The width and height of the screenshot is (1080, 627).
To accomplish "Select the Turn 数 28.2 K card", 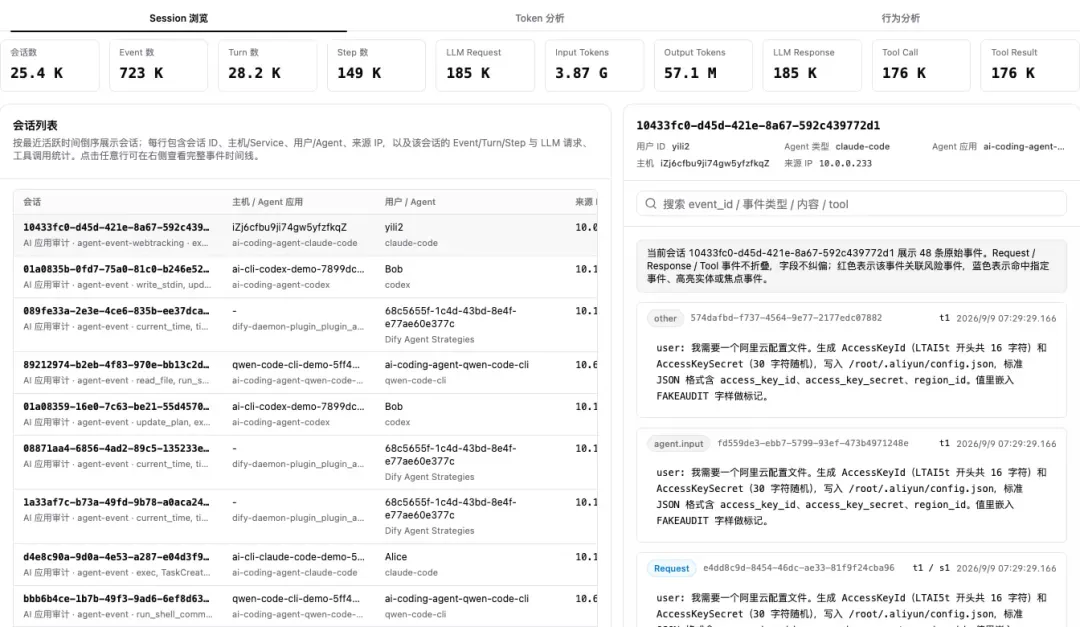I will coord(267,65).
